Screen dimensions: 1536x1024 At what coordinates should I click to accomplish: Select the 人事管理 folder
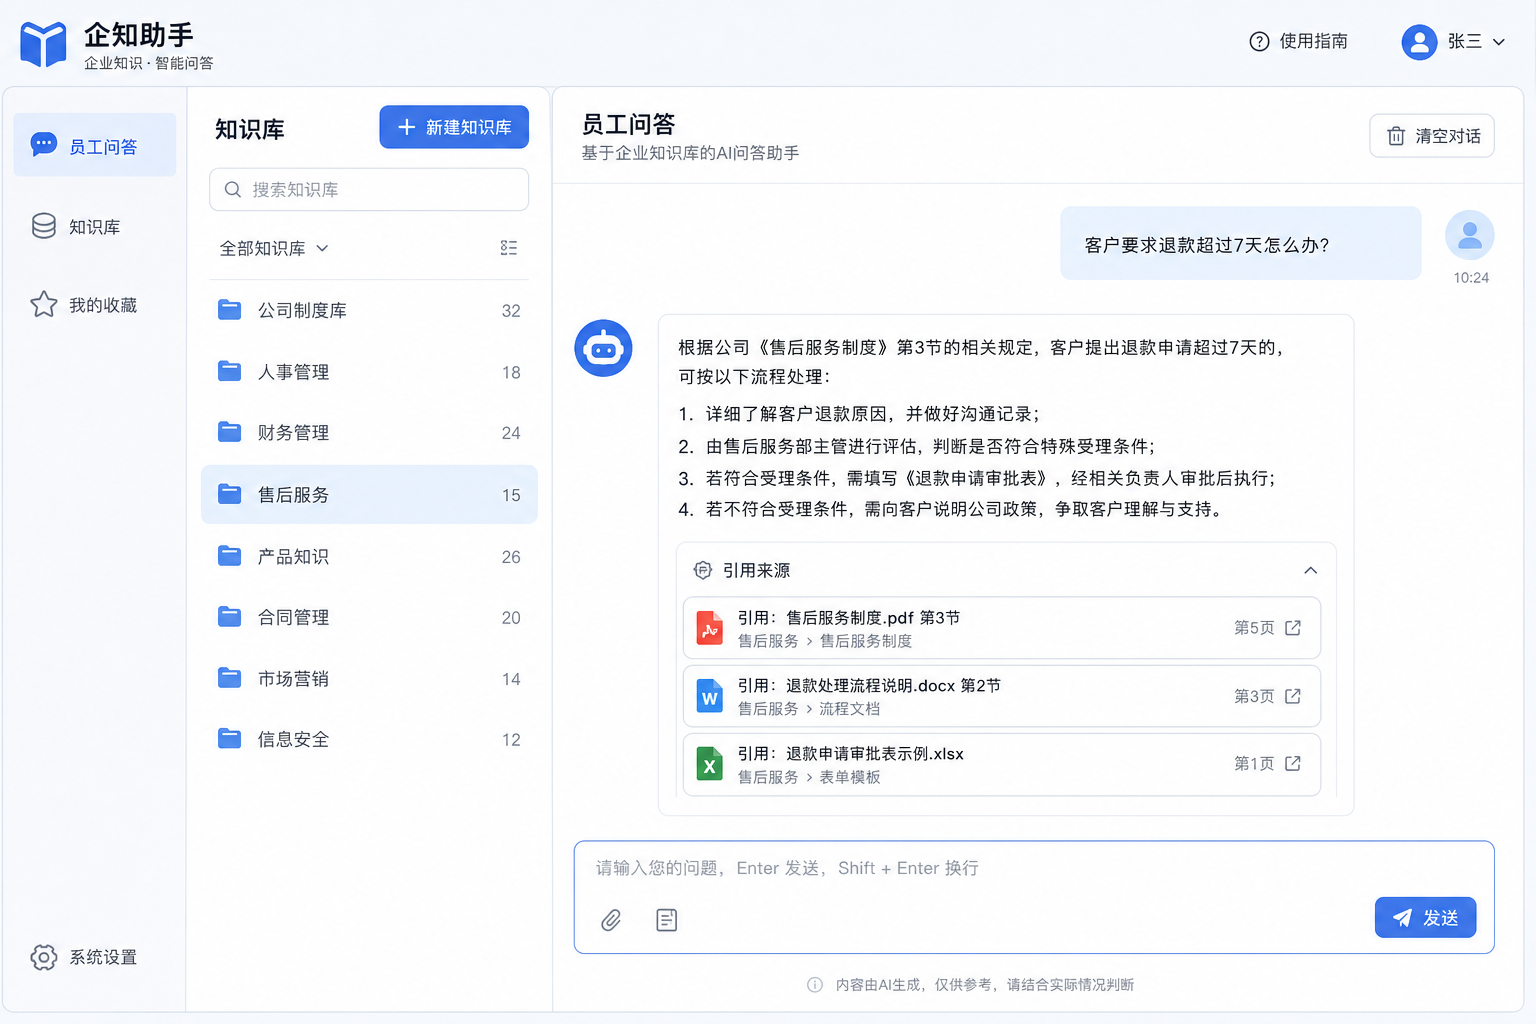(369, 372)
